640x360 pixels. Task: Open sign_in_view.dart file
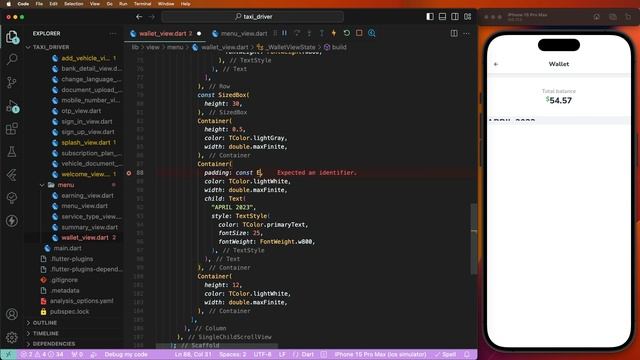(x=87, y=122)
